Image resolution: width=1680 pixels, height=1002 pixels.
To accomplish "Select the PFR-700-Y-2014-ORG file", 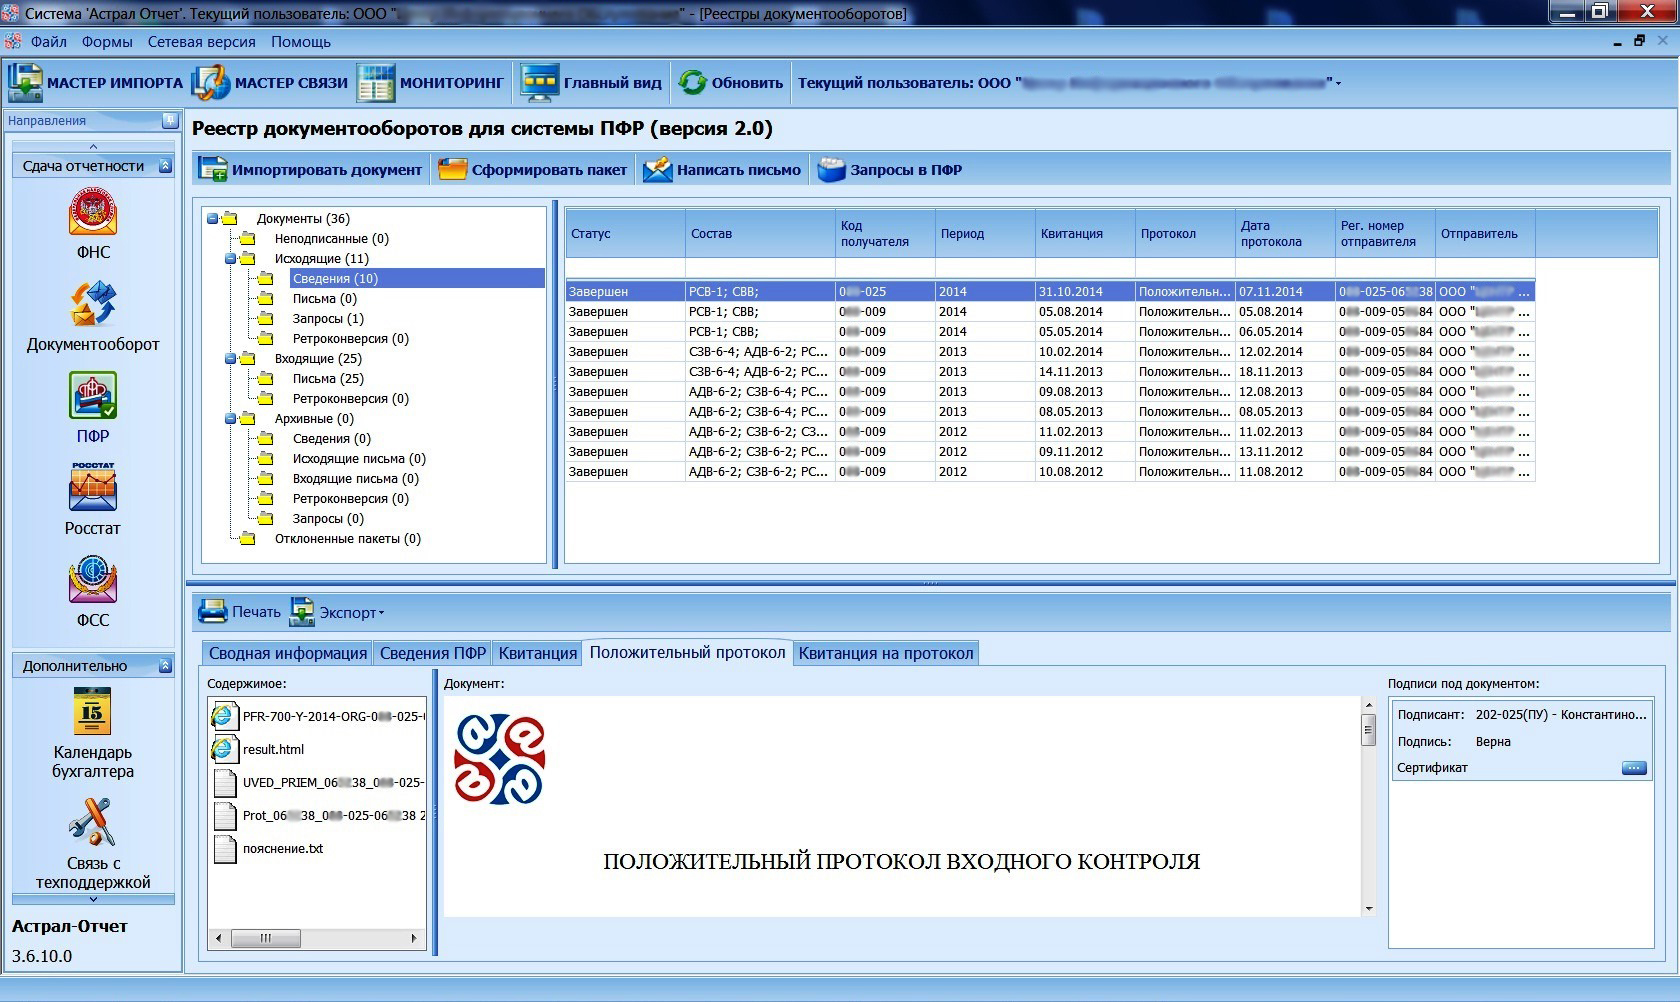I will pyautogui.click(x=318, y=716).
